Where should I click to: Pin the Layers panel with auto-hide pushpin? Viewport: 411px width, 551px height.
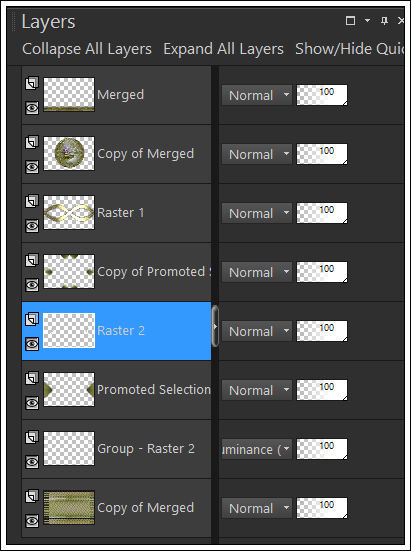[x=384, y=21]
